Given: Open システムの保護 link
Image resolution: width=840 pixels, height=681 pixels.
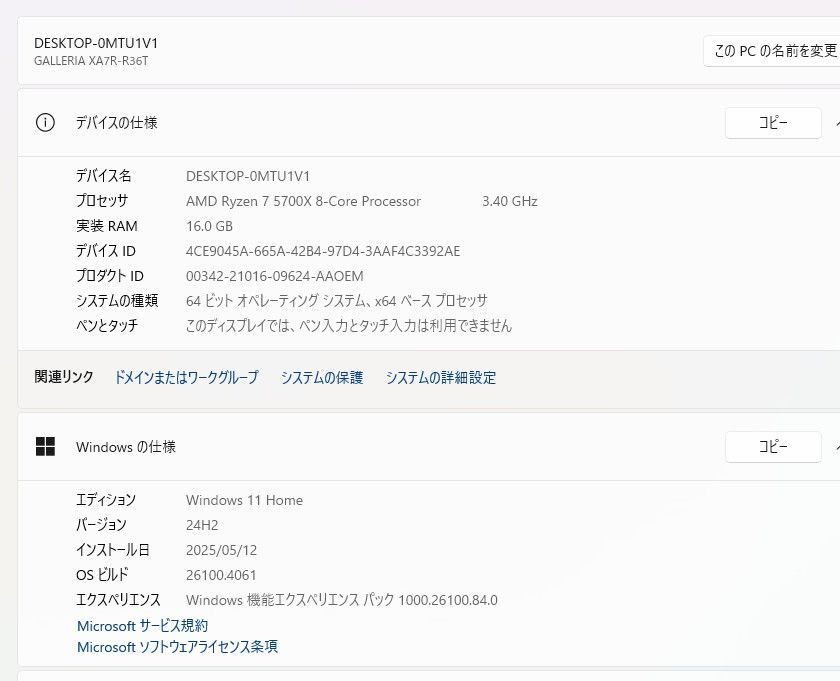Looking at the screenshot, I should (322, 377).
